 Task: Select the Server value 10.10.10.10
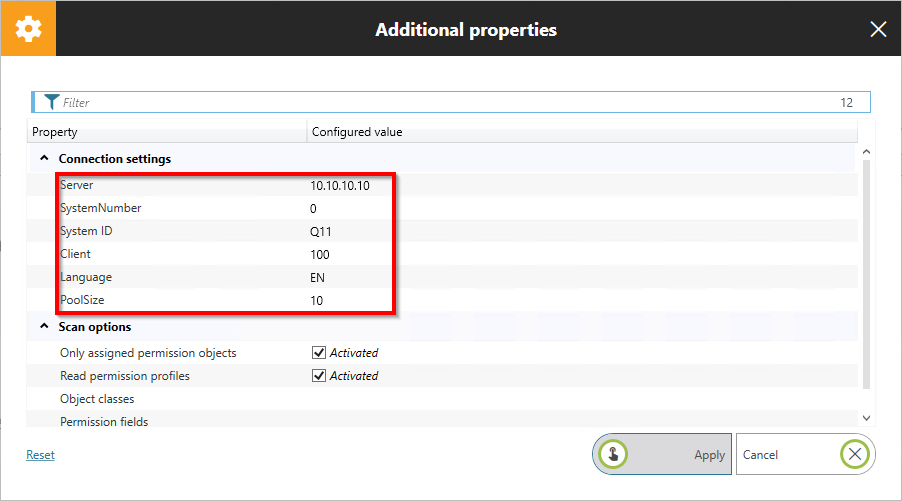340,186
